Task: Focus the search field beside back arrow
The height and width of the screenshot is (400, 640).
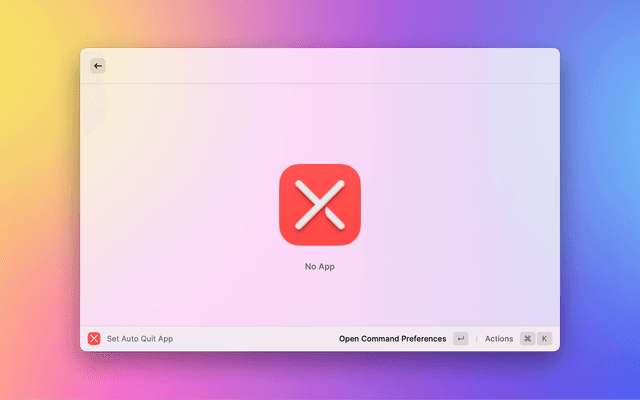Action: click(300, 66)
